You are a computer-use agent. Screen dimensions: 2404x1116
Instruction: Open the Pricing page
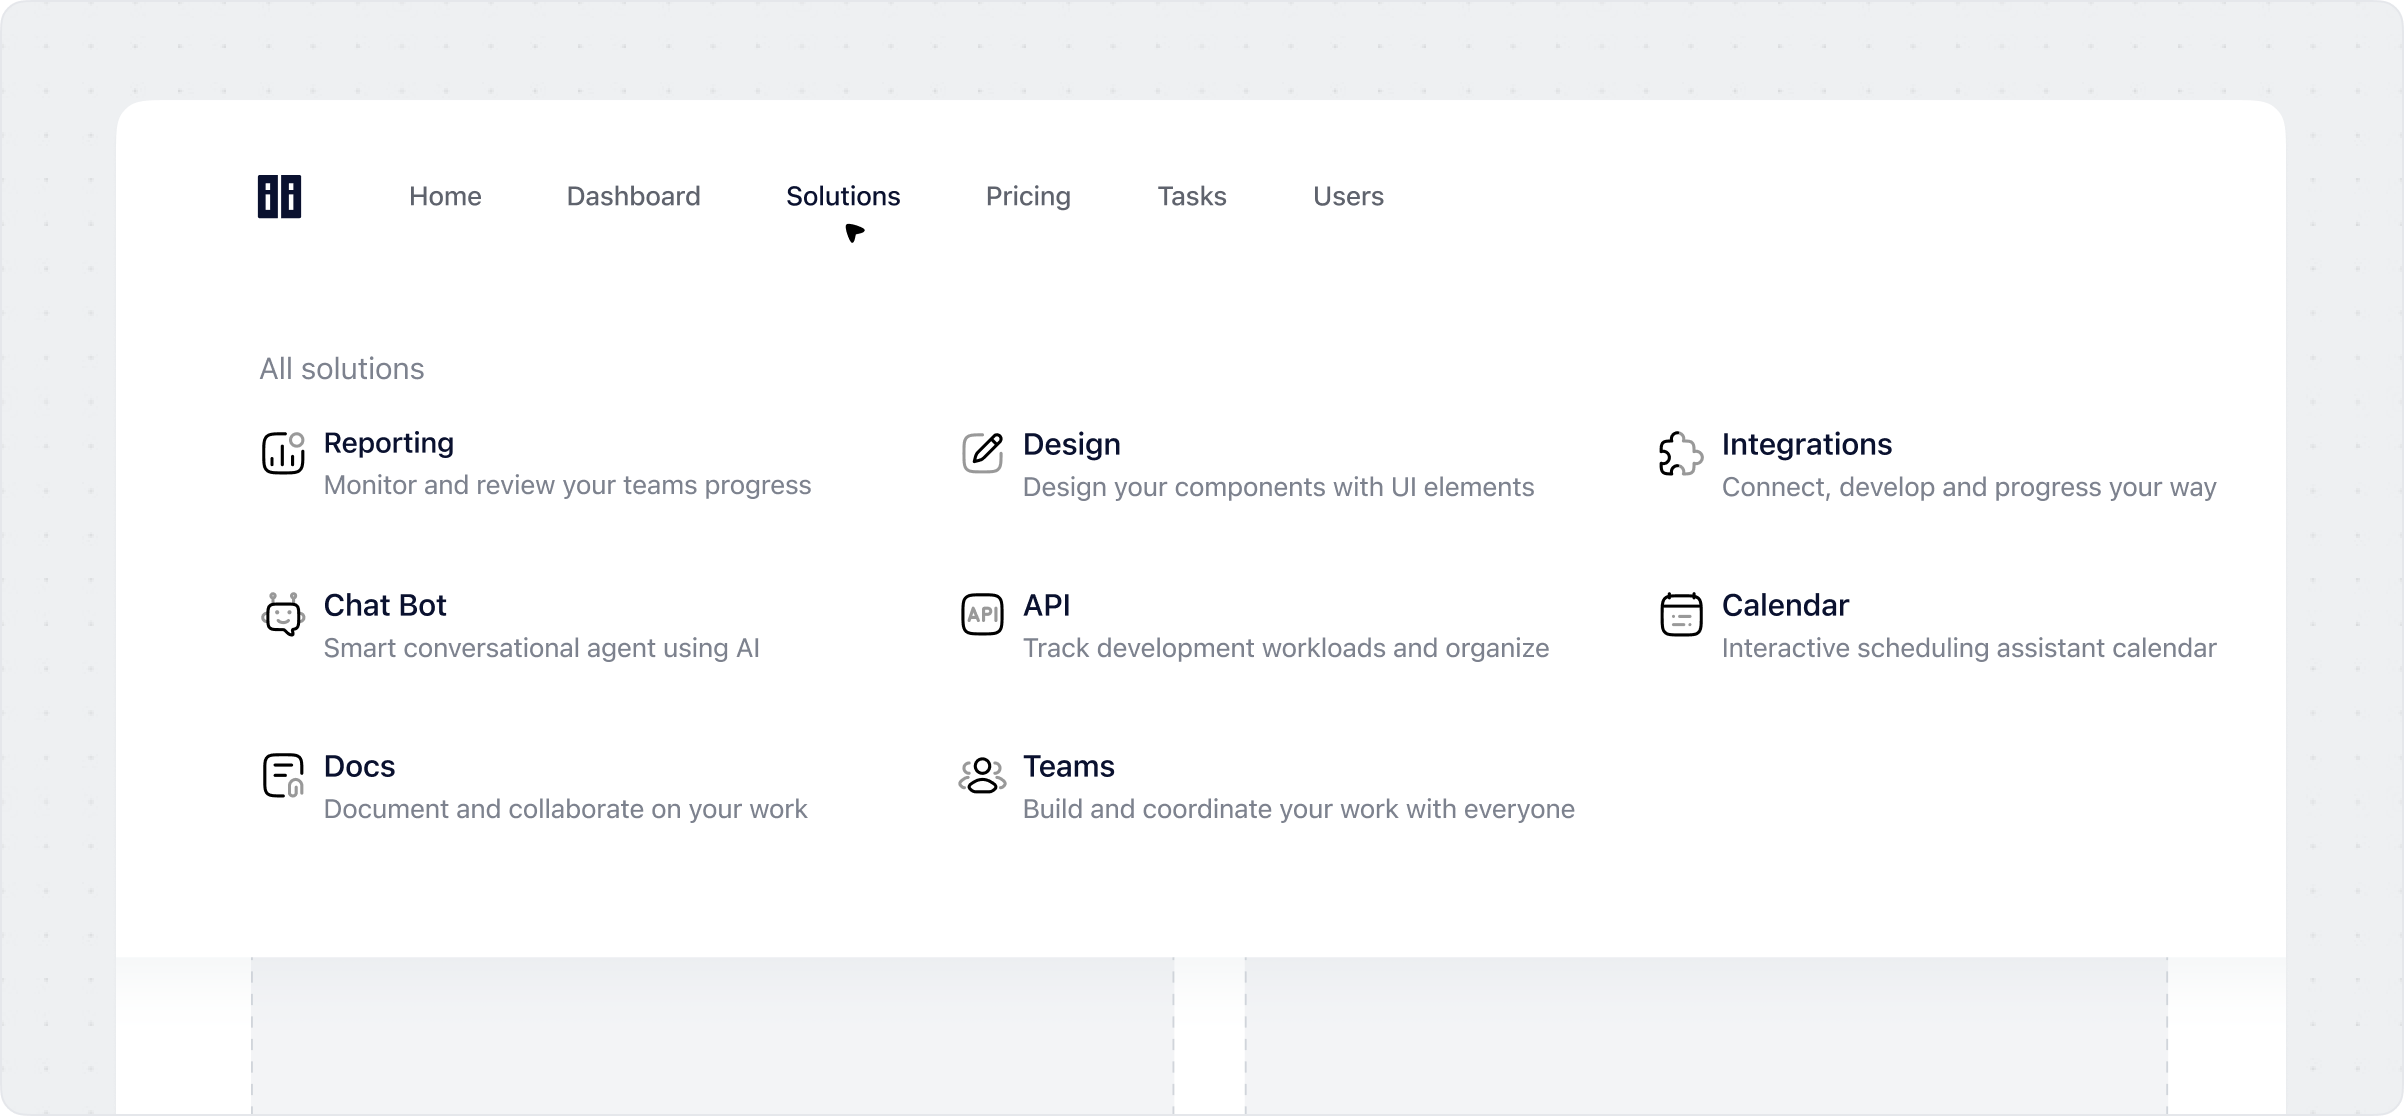coord(1028,196)
